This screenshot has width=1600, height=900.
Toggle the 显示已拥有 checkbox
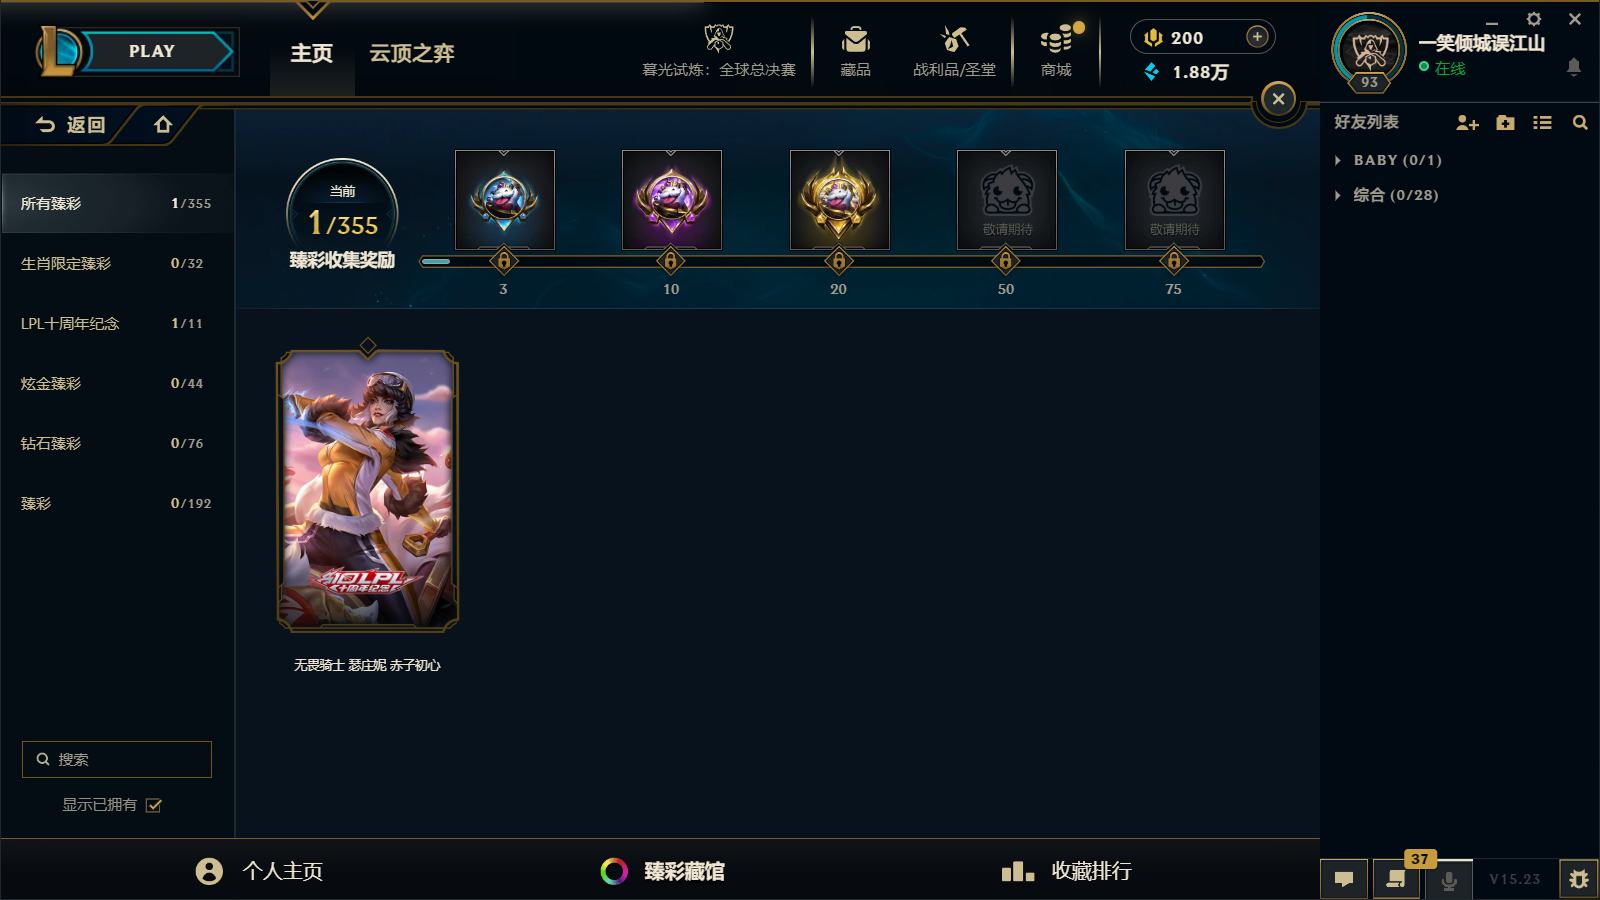tap(154, 805)
